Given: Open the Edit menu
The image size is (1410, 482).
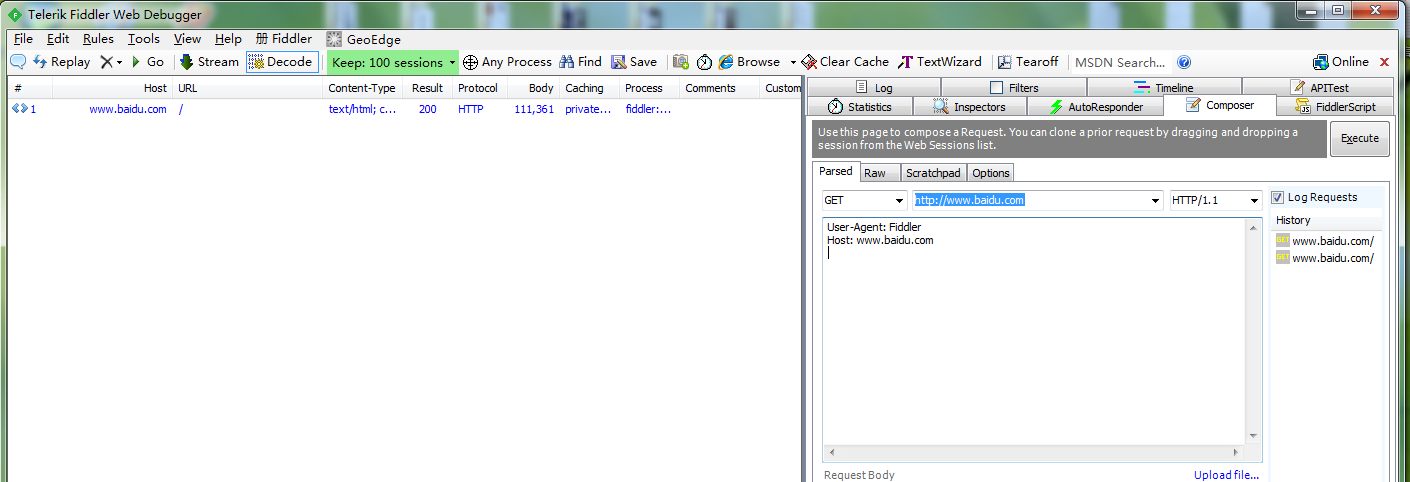Looking at the screenshot, I should [58, 39].
